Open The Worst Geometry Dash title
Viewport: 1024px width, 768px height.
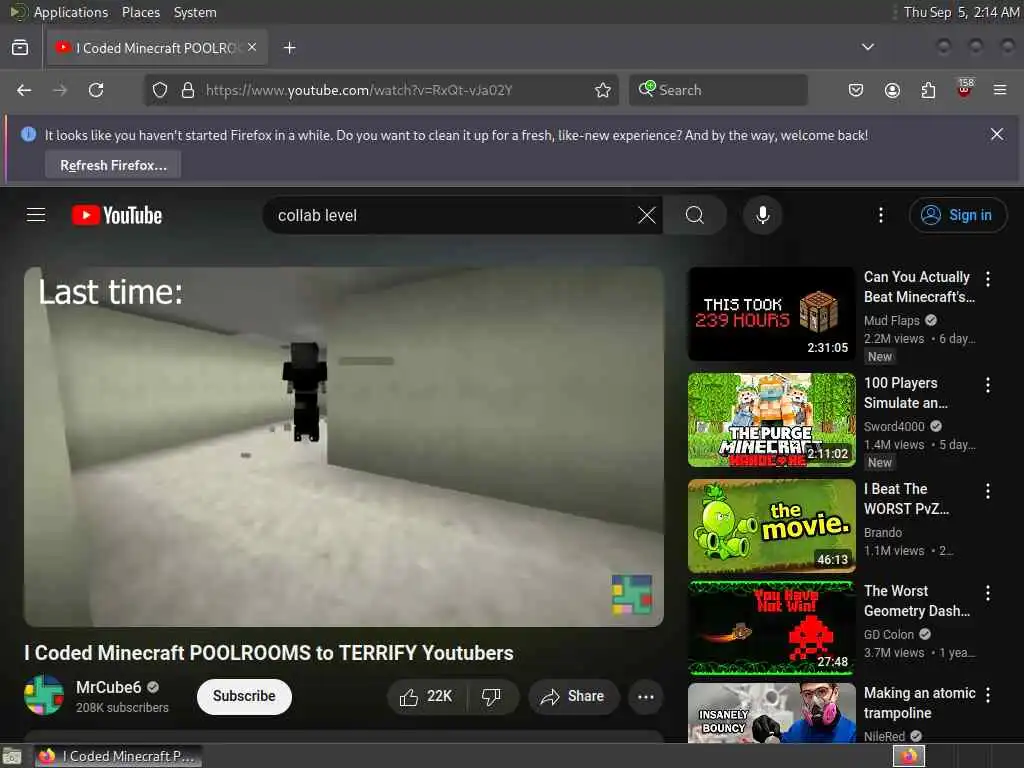[x=917, y=601]
